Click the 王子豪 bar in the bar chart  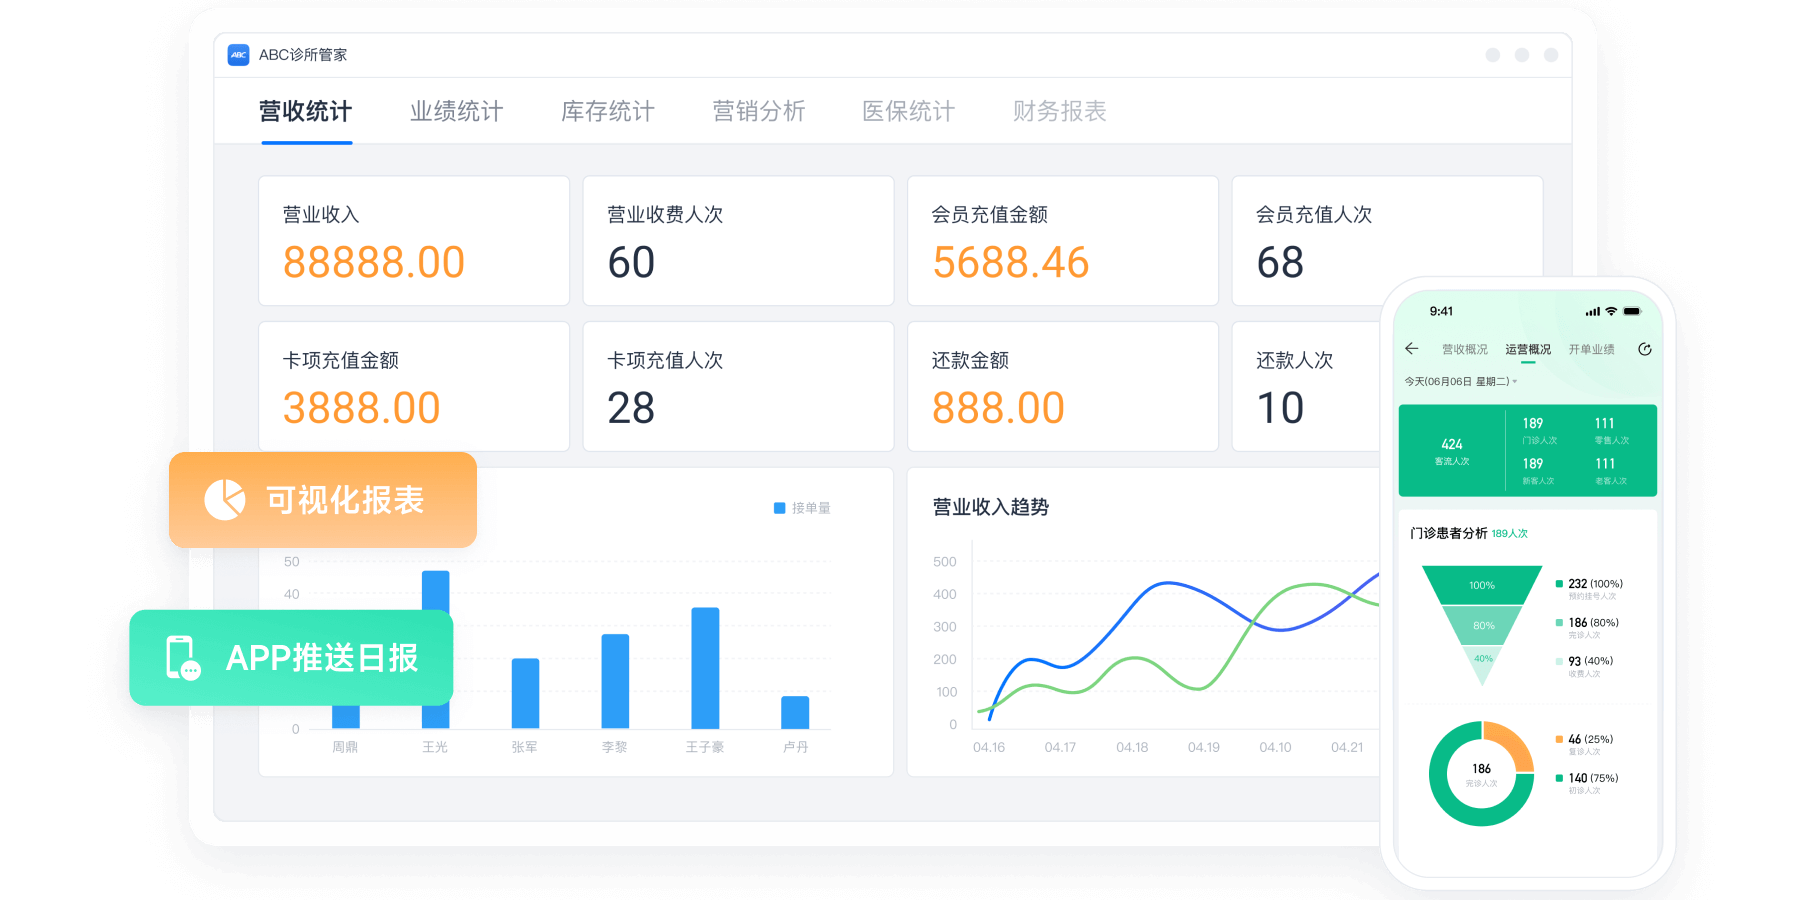[x=705, y=667]
